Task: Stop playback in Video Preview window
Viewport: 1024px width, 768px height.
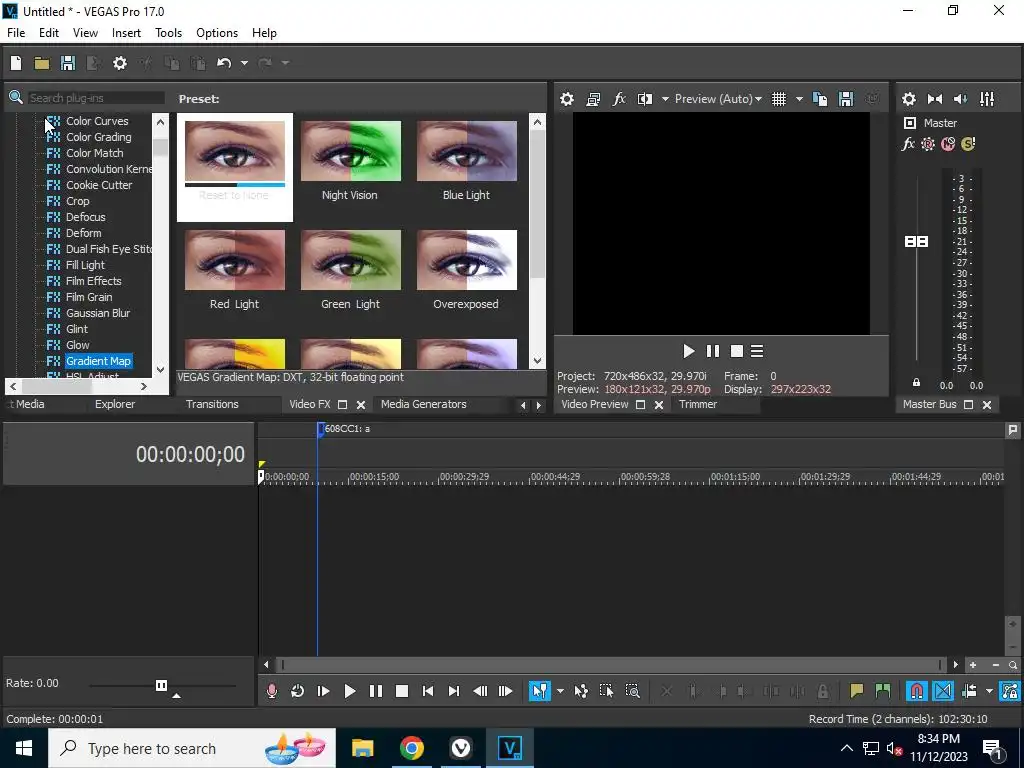Action: click(x=737, y=351)
